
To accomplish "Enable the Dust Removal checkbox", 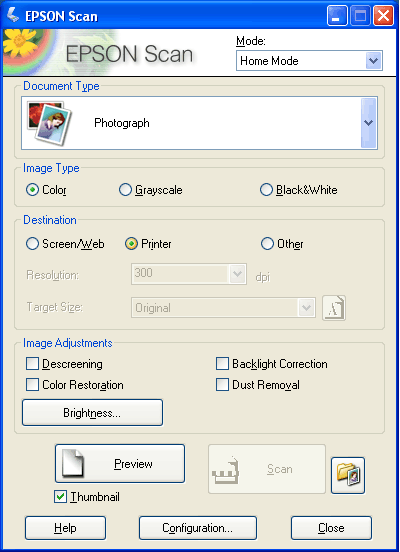I will point(258,385).
